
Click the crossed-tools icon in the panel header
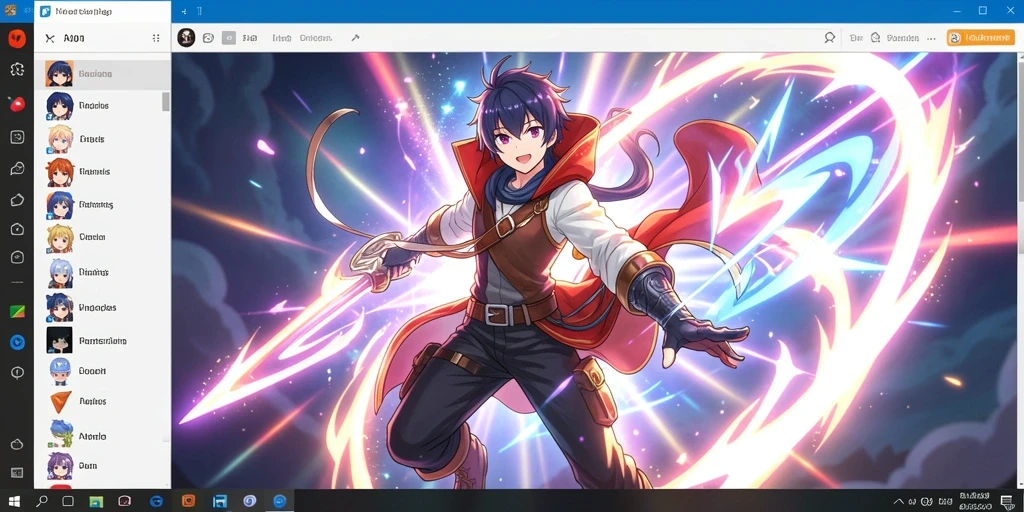tap(50, 39)
